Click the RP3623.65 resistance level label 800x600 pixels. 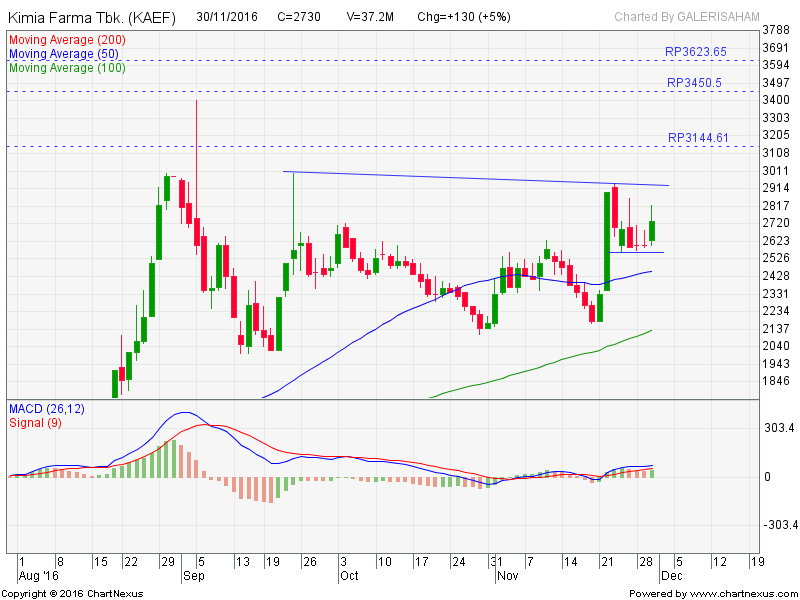point(696,51)
